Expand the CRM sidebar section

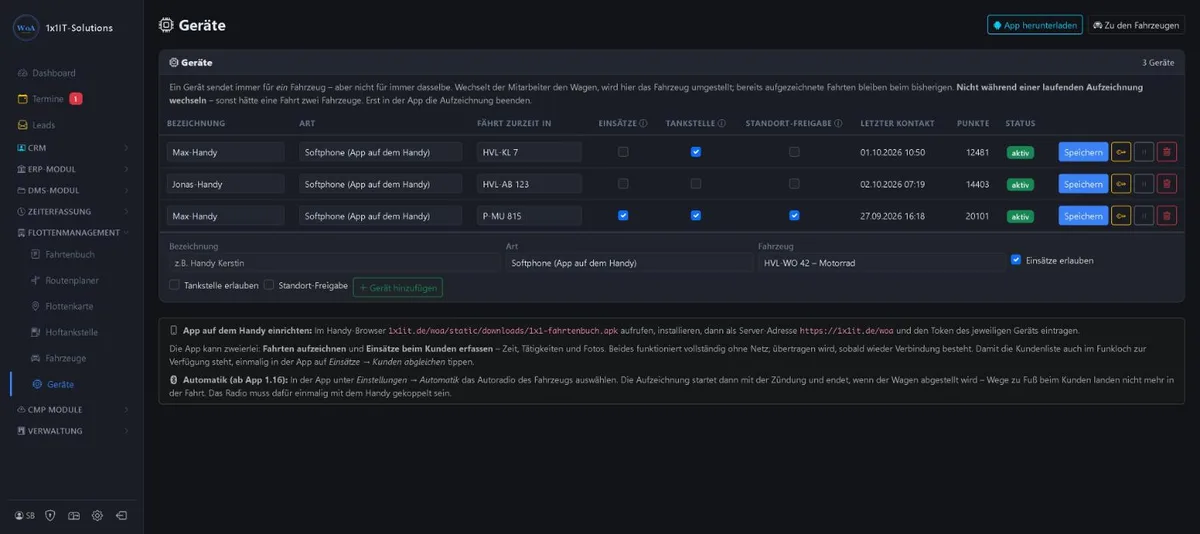72,148
